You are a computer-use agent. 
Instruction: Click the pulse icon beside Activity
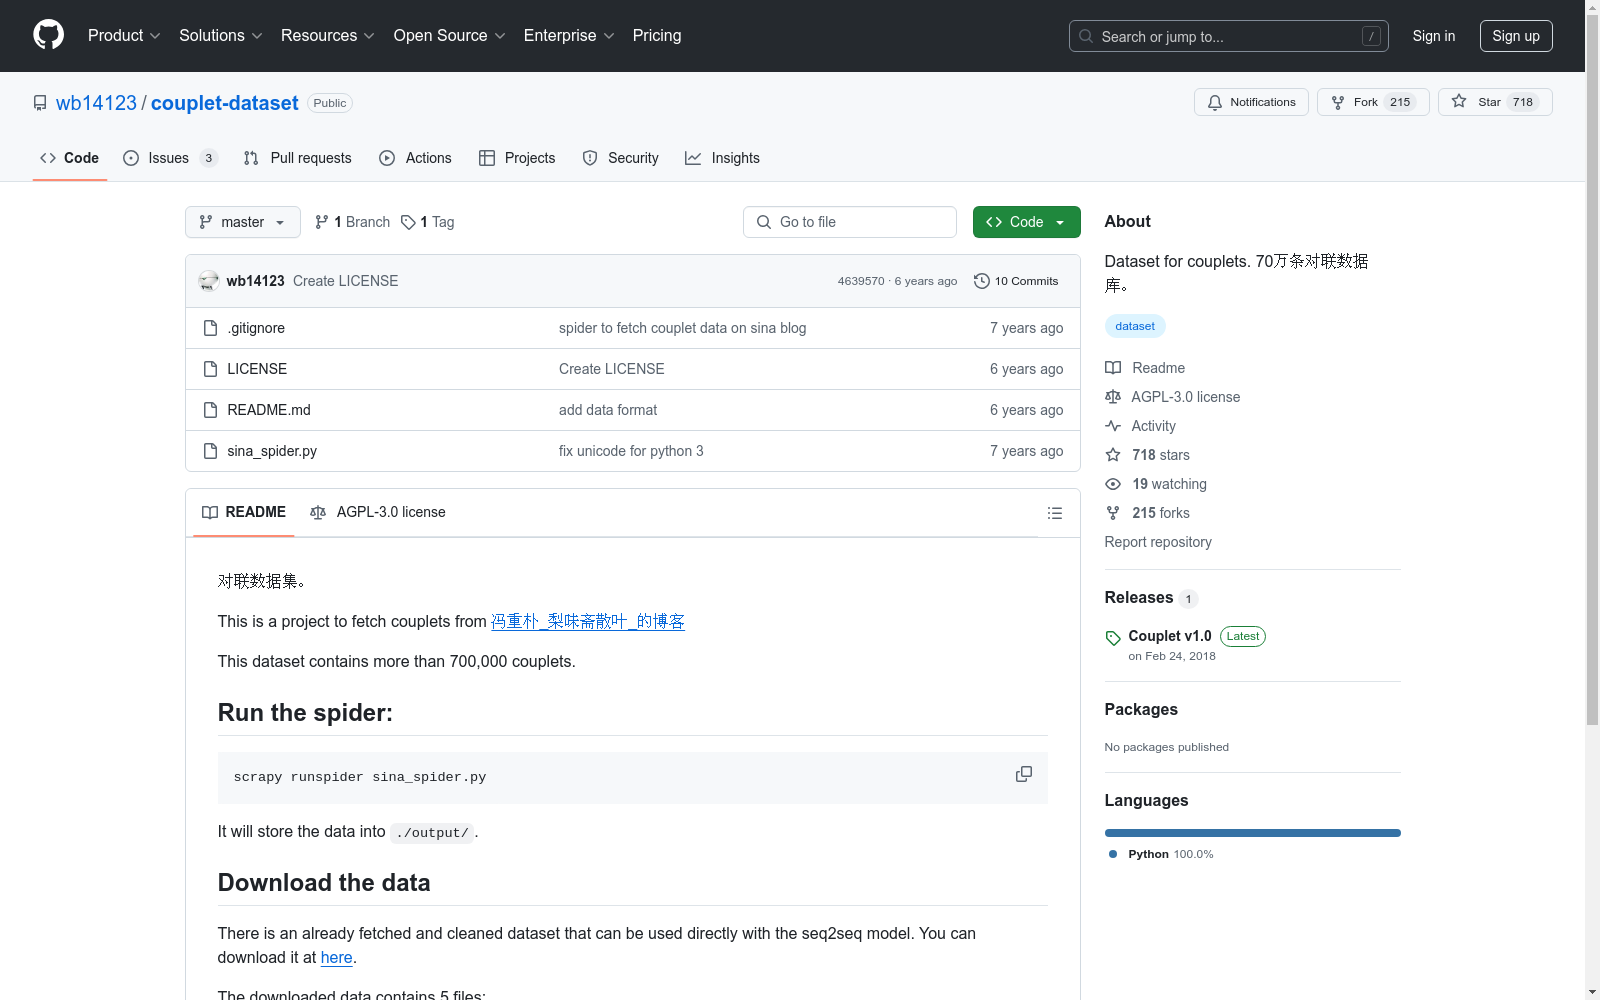click(x=1113, y=426)
